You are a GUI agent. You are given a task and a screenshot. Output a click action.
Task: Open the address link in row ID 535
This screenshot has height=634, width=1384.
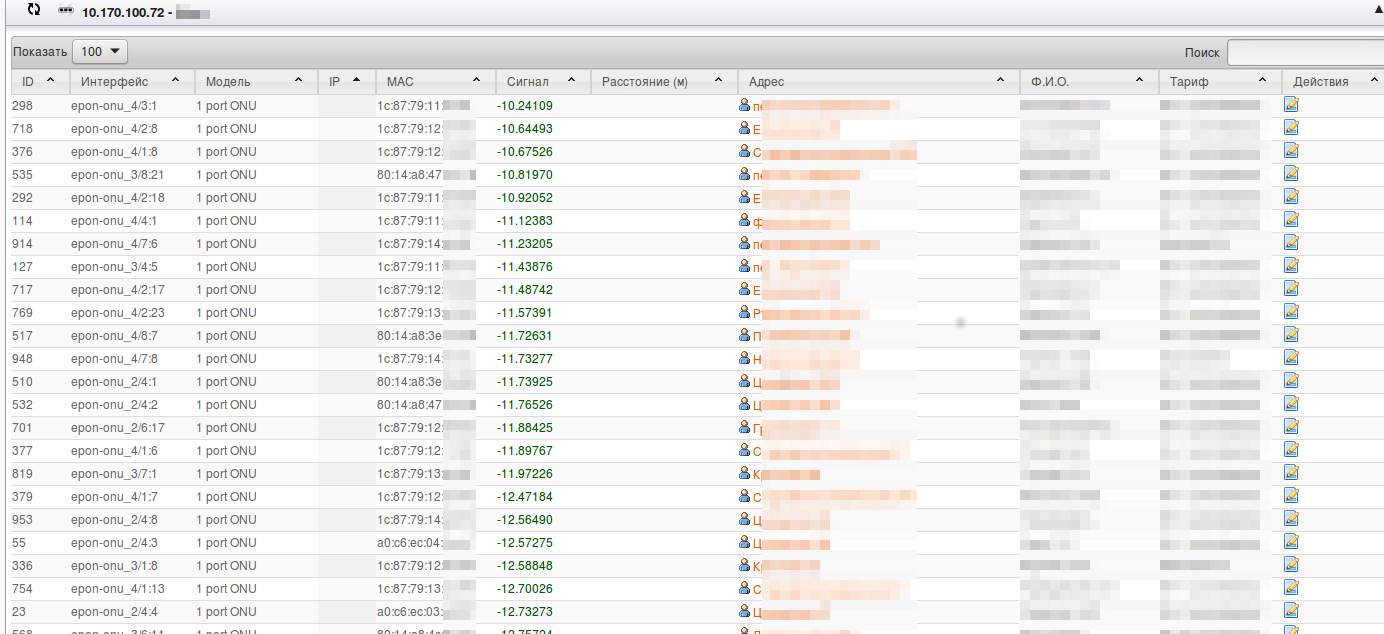point(806,175)
